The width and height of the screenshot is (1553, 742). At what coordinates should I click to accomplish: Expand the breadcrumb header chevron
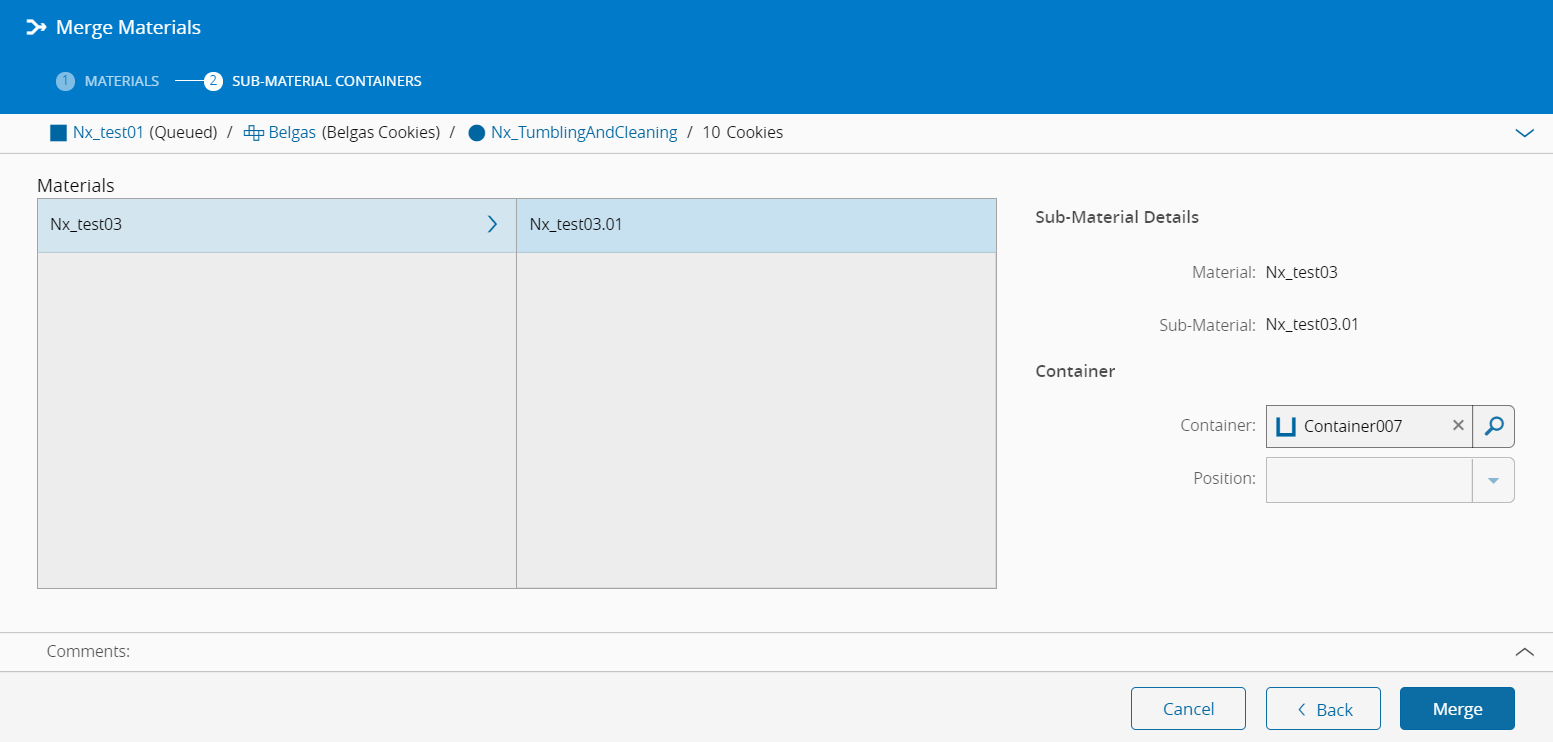1524,133
